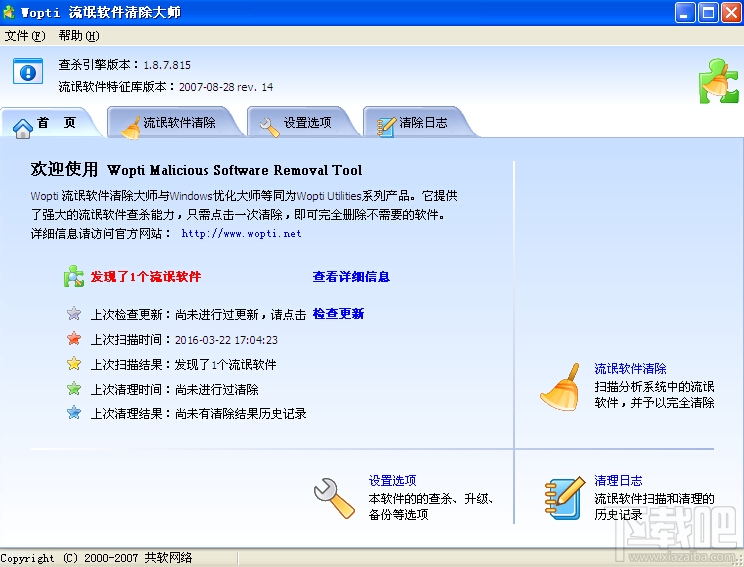Click the red star beside 上次扫描时间
Screen dimensions: 744x567
(x=74, y=339)
